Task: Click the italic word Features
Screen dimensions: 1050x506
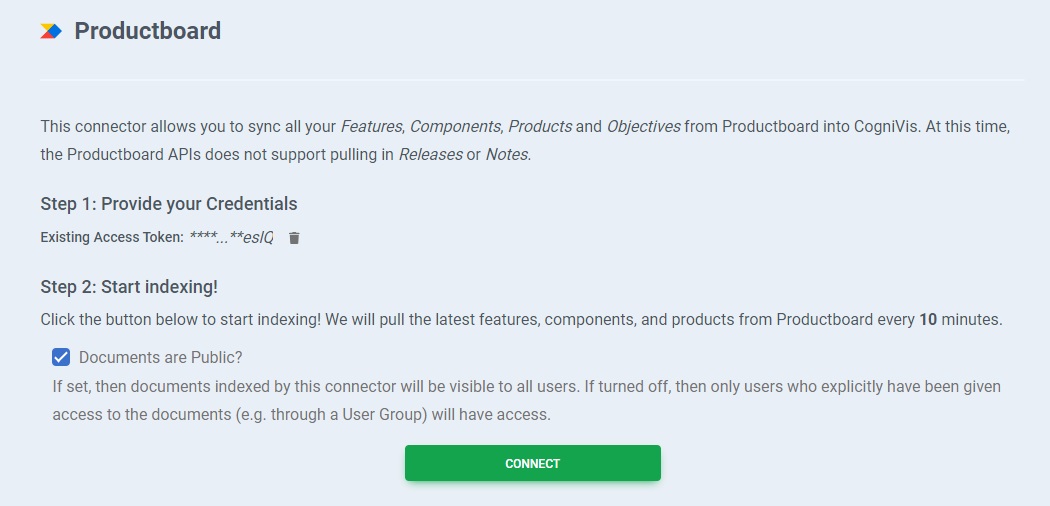Action: point(371,127)
